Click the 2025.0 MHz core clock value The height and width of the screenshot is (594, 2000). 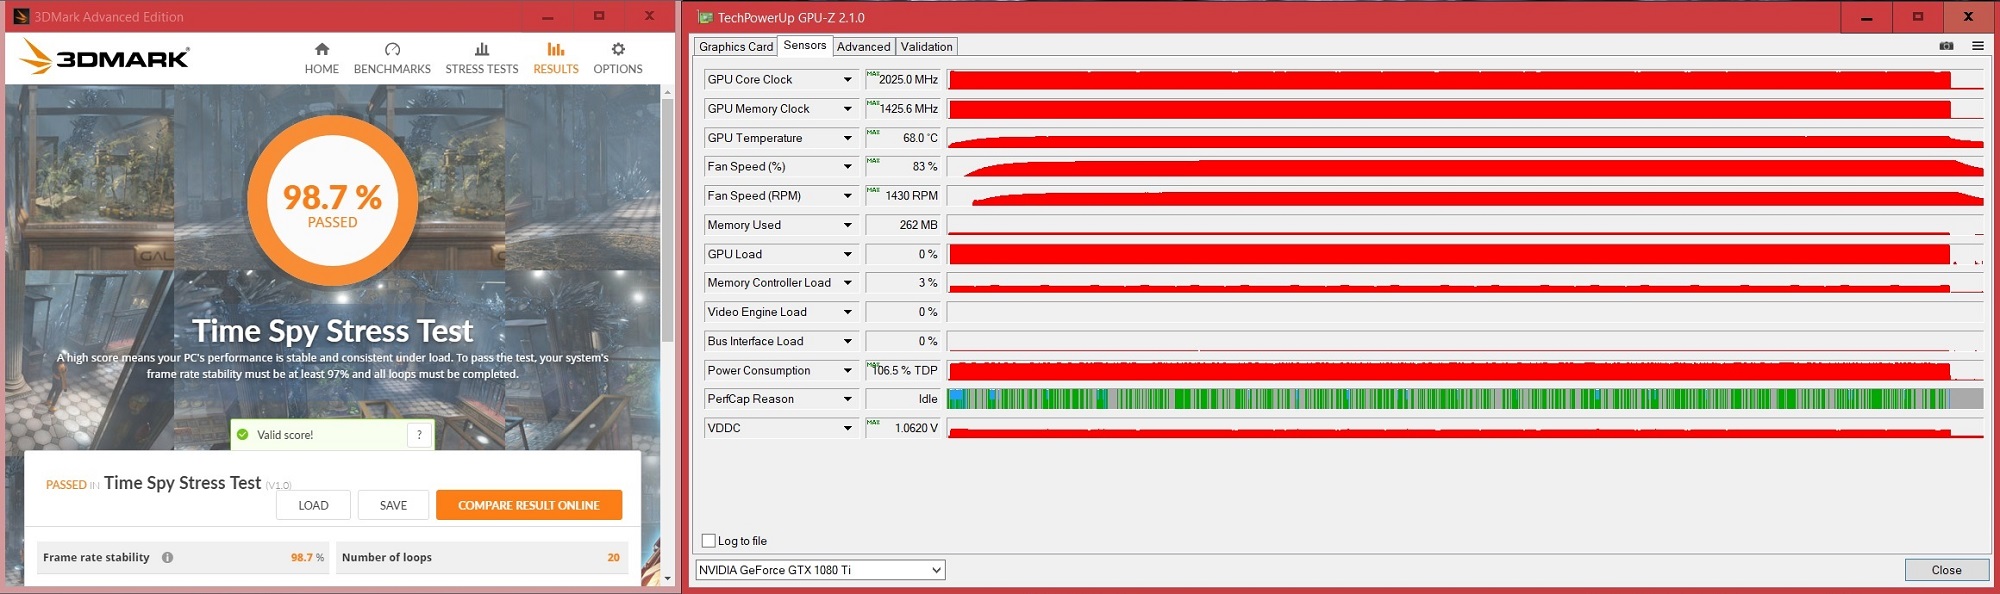pyautogui.click(x=903, y=79)
